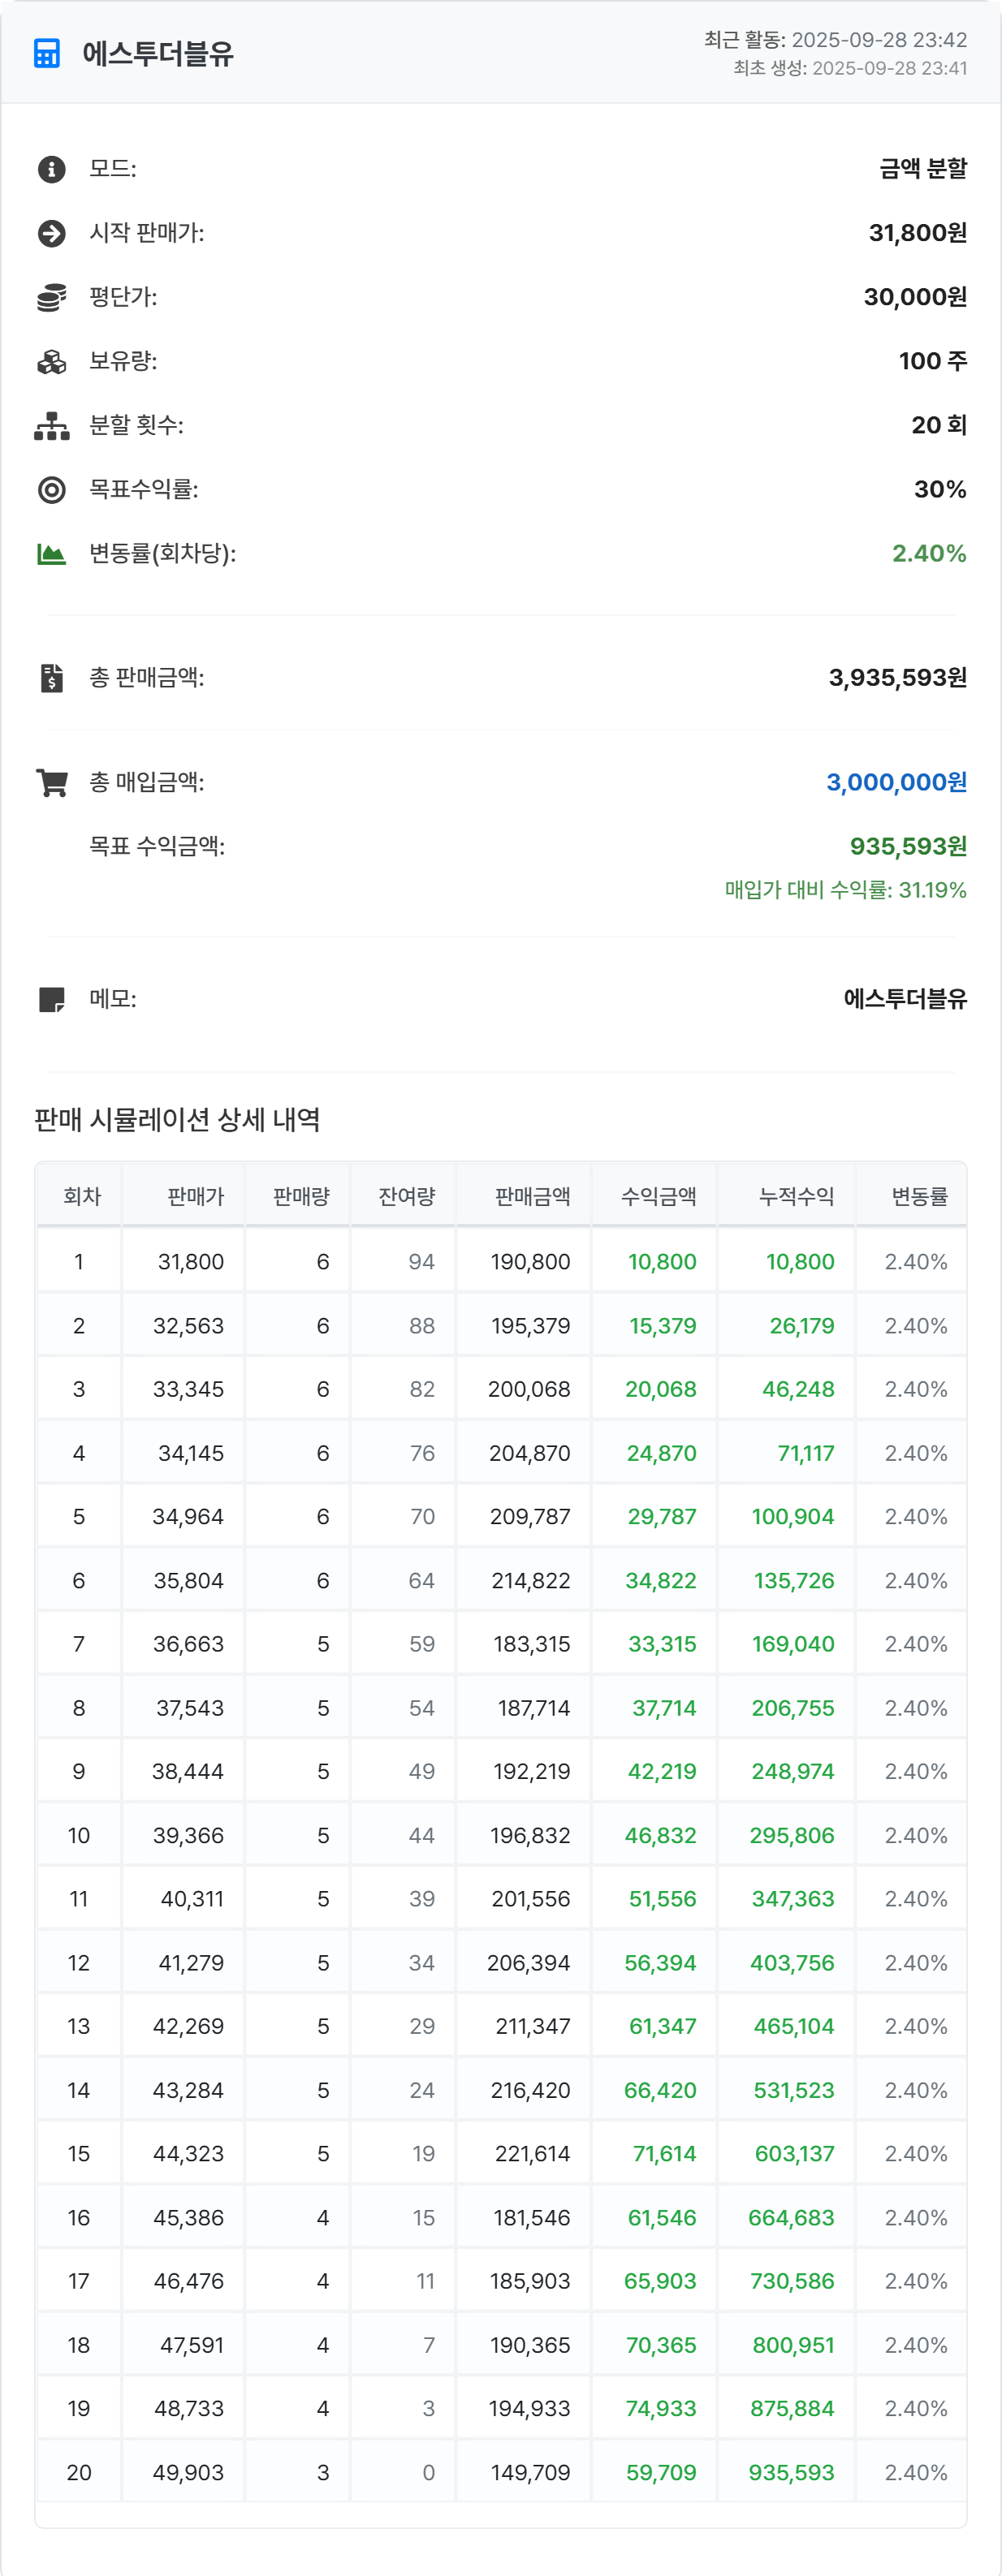
Task: Click the boxes icon beside 보유량
Action: pos(51,361)
